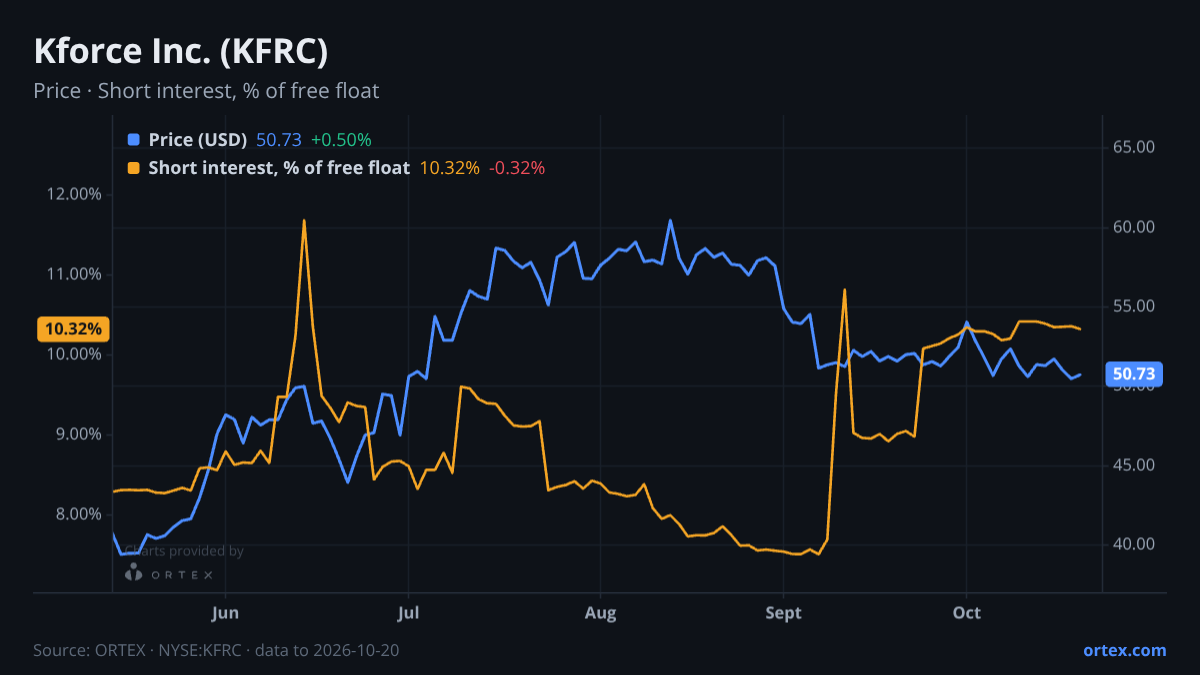Click the 60.00 right axis label
1200x675 pixels.
click(x=1134, y=227)
